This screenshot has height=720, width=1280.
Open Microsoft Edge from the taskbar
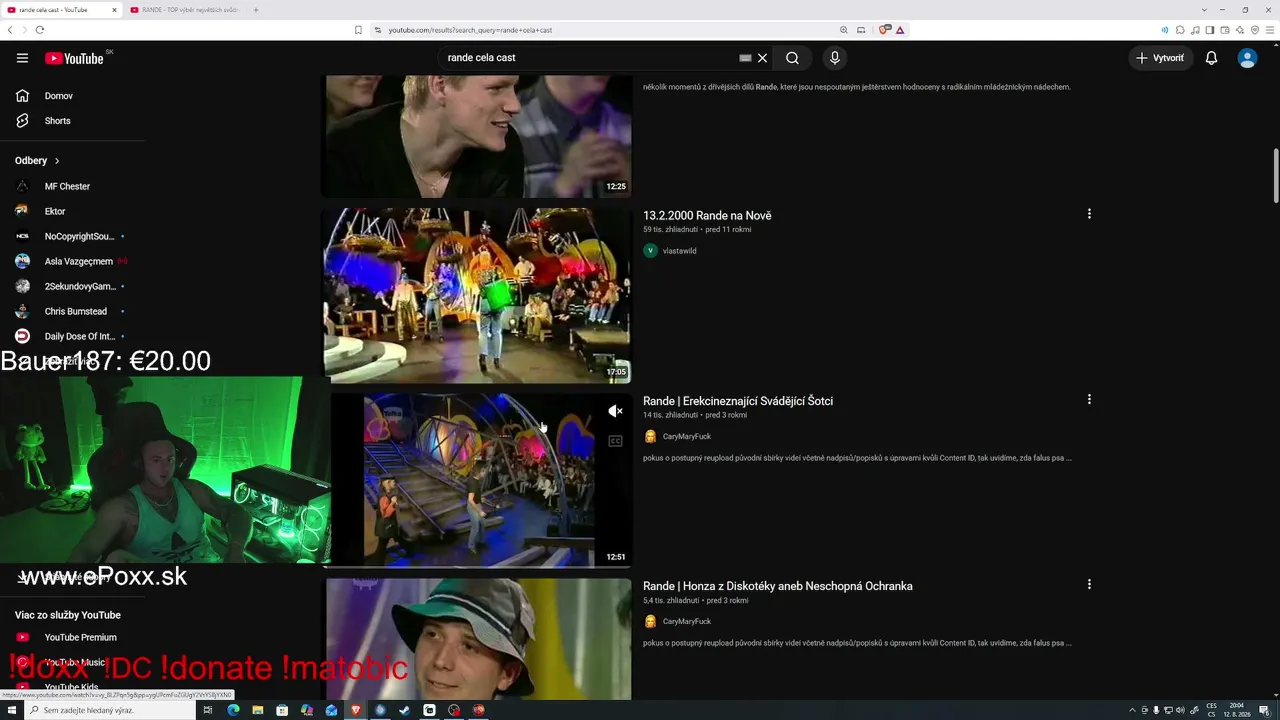tap(233, 710)
